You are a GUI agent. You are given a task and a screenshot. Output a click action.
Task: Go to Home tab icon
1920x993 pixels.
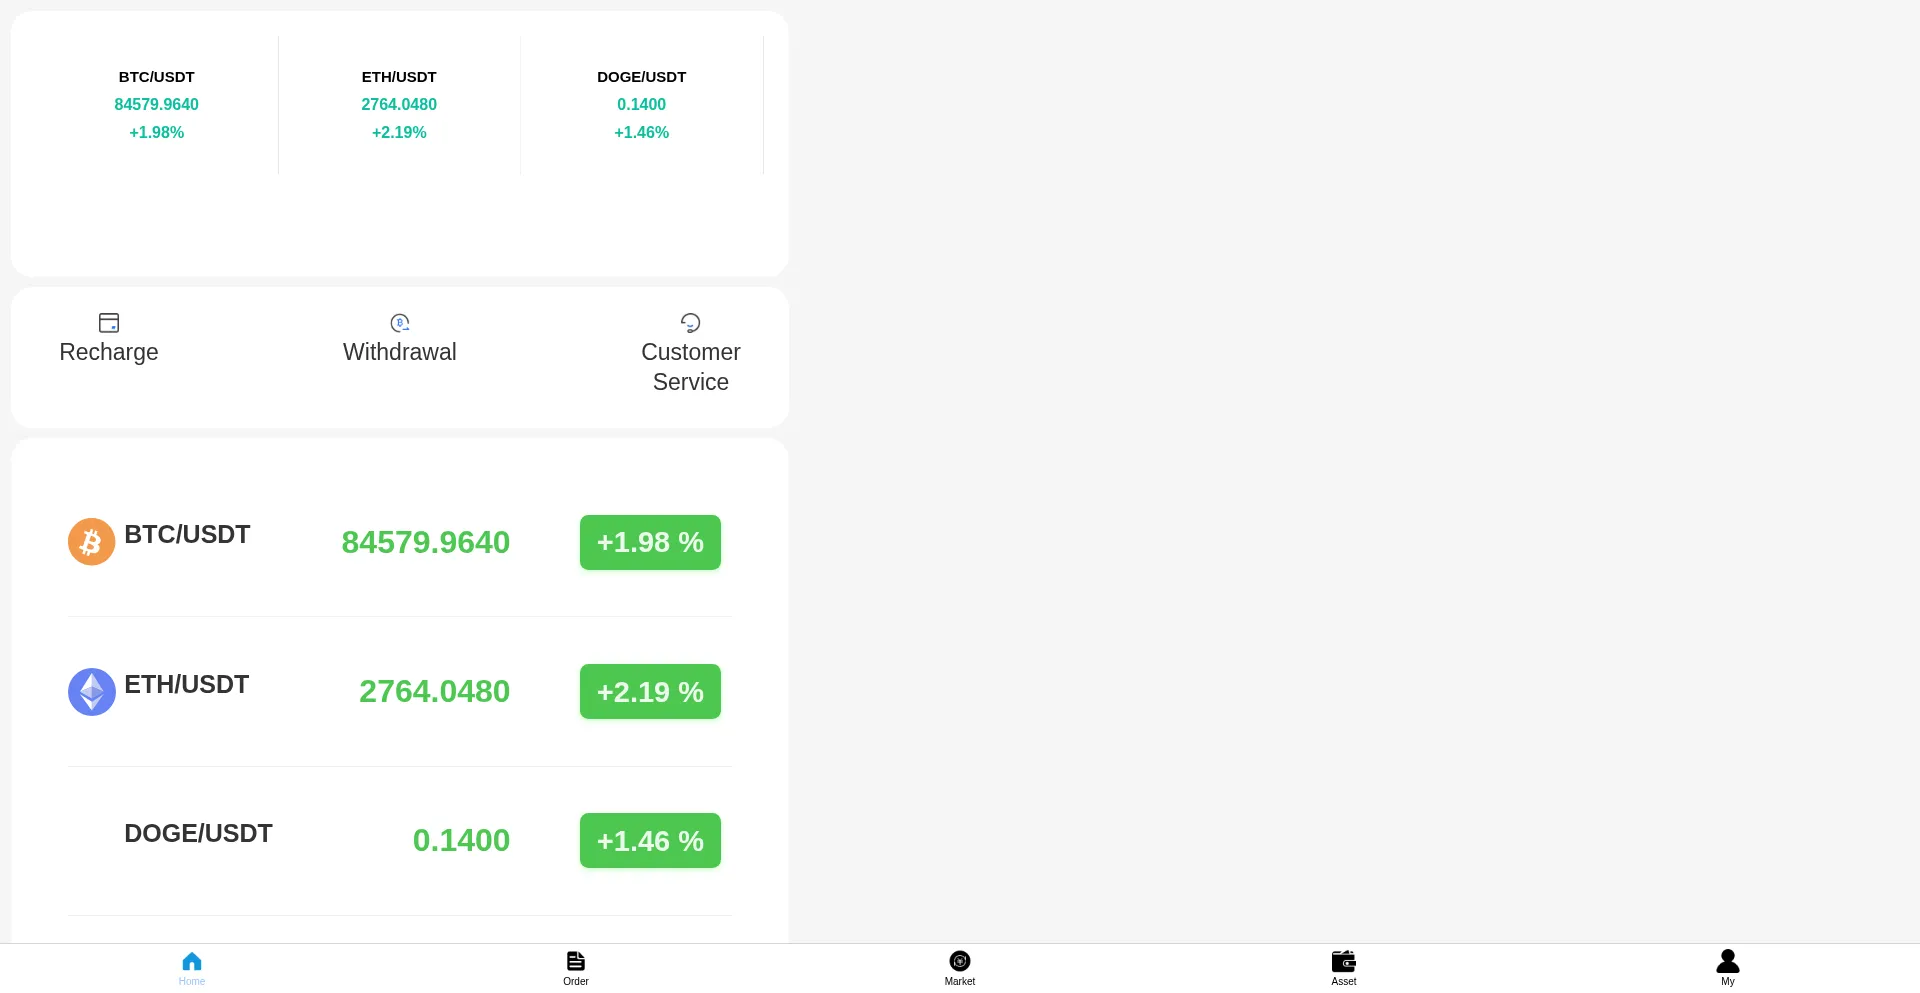tap(192, 962)
